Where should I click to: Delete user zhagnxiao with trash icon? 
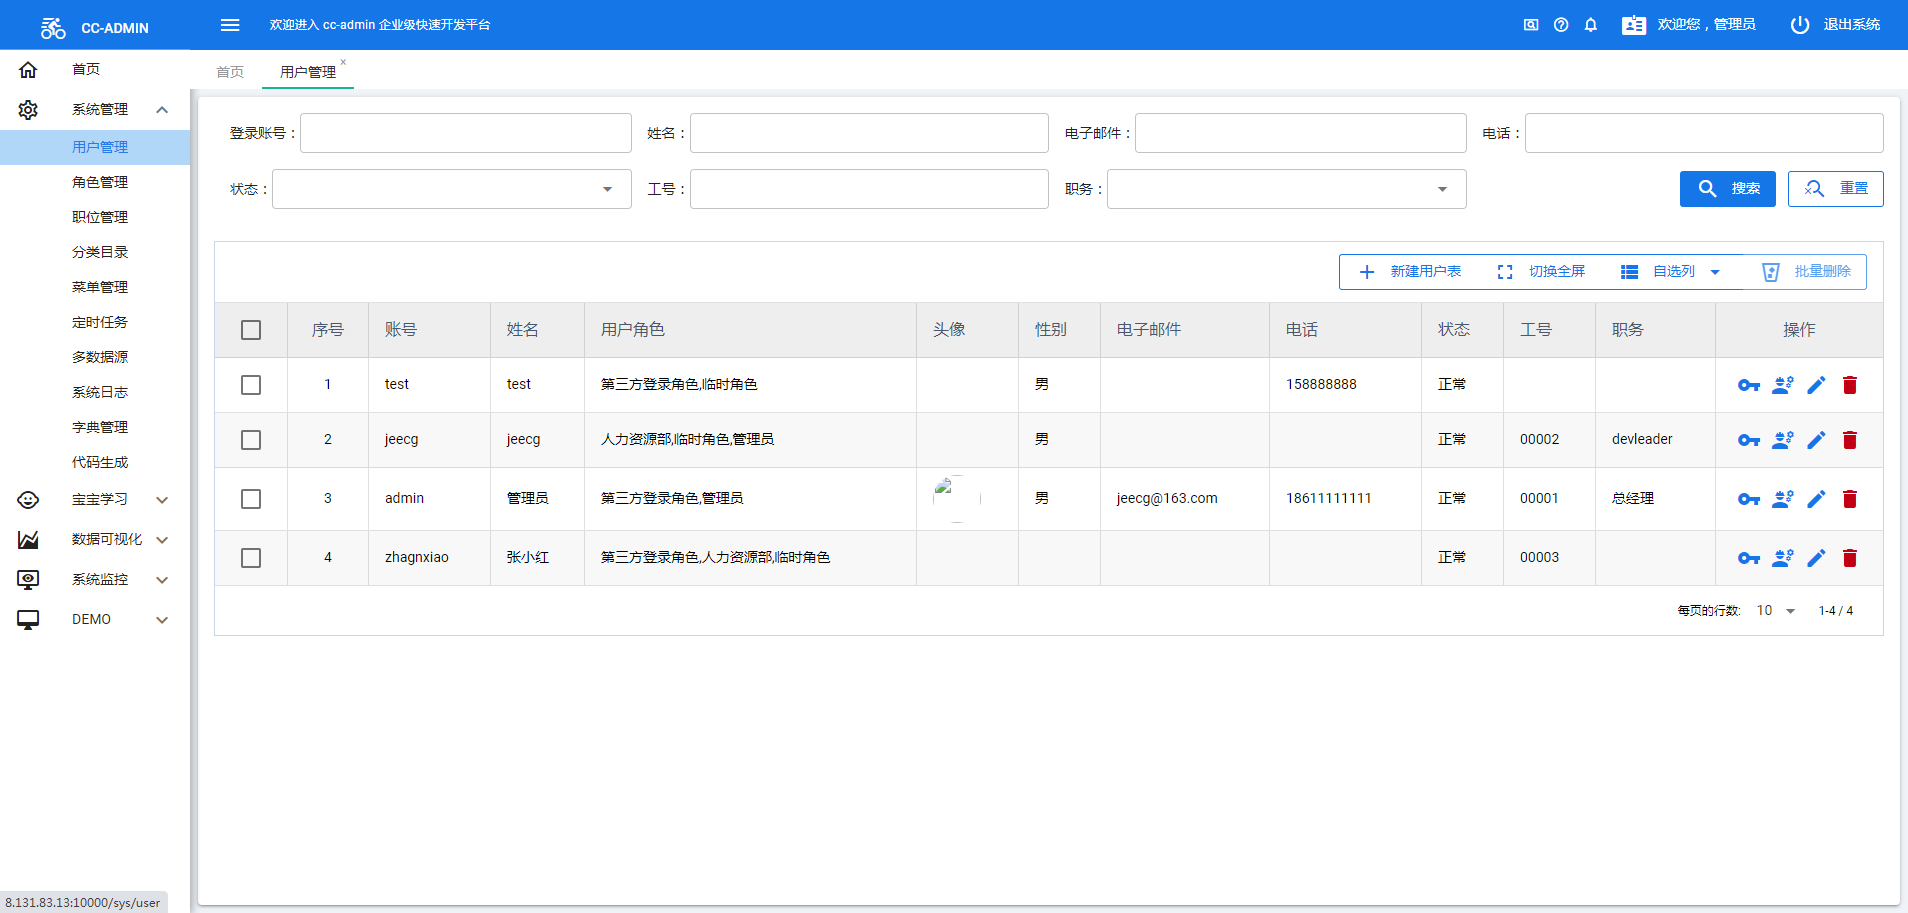tap(1850, 558)
